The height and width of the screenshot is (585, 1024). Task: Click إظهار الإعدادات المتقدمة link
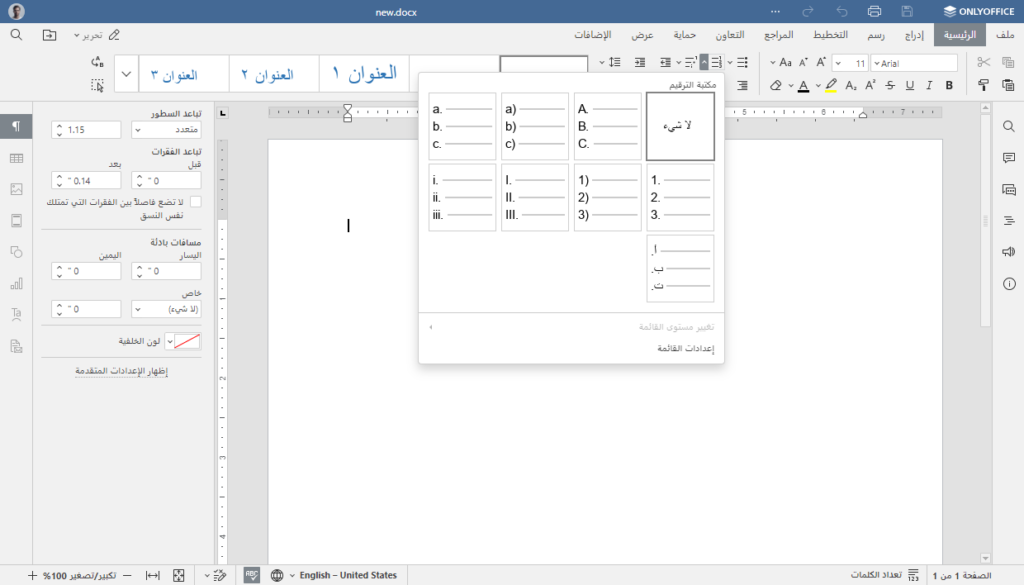pos(122,371)
